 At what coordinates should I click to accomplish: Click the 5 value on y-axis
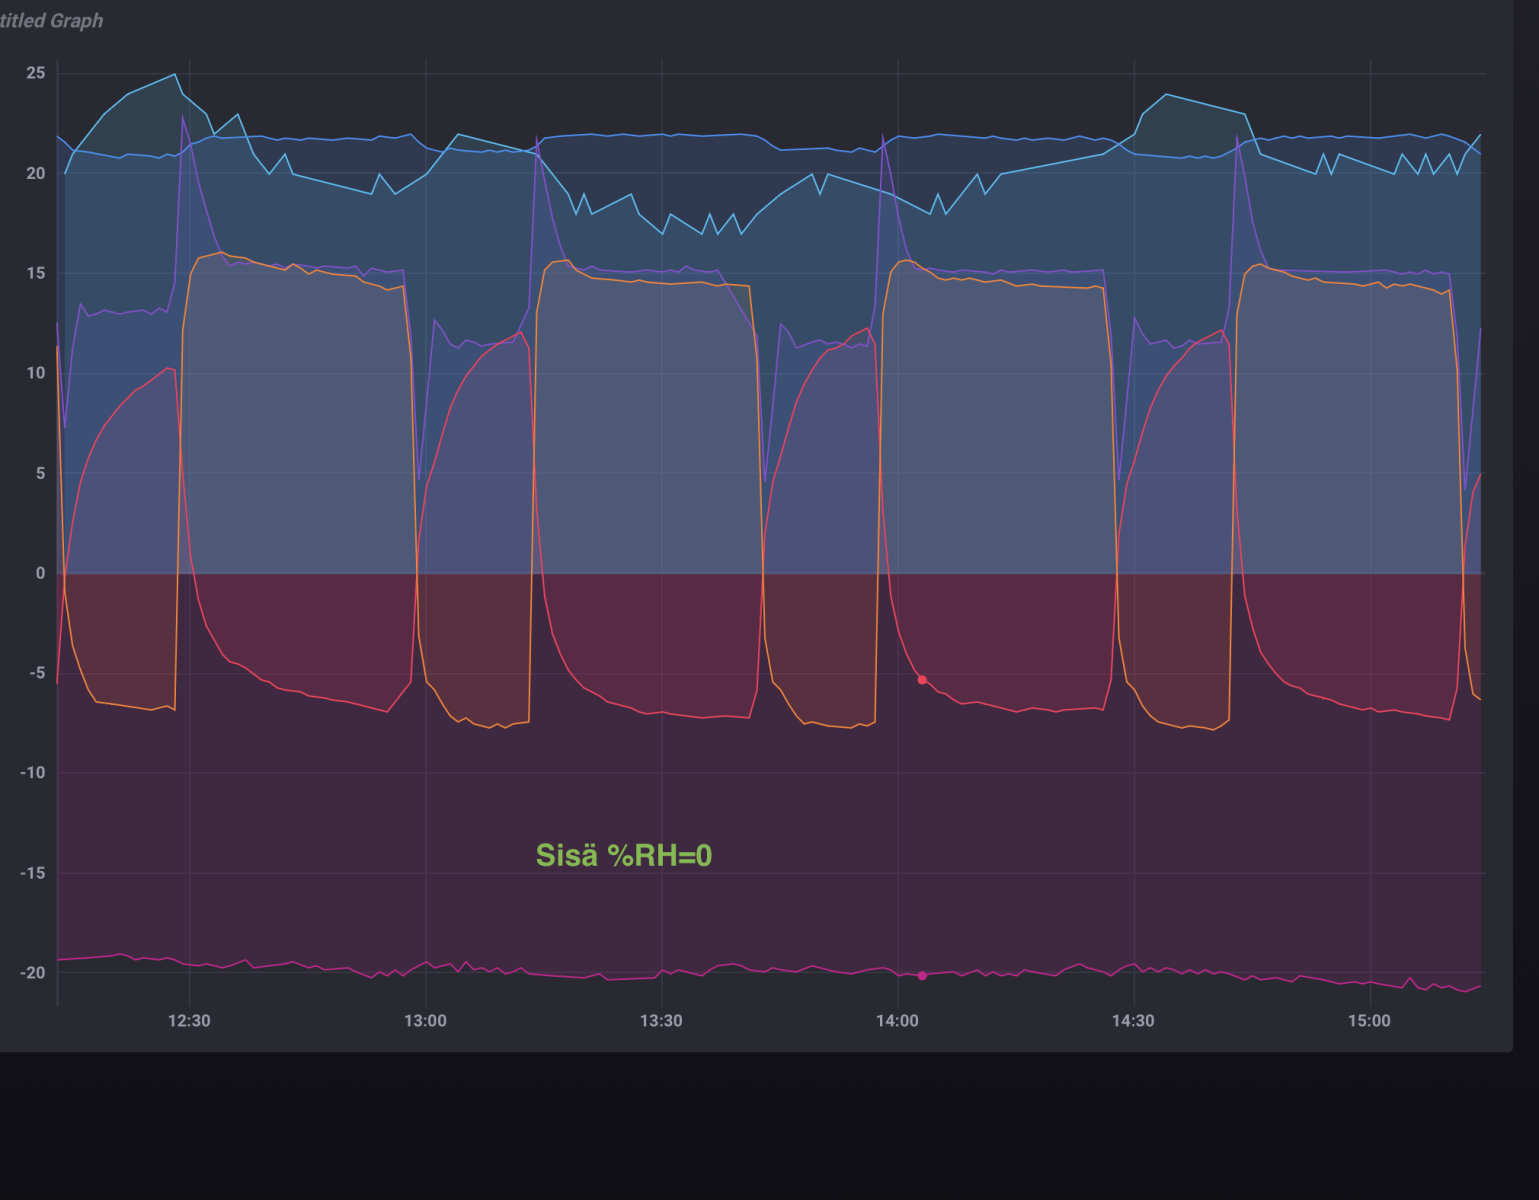(x=40, y=473)
